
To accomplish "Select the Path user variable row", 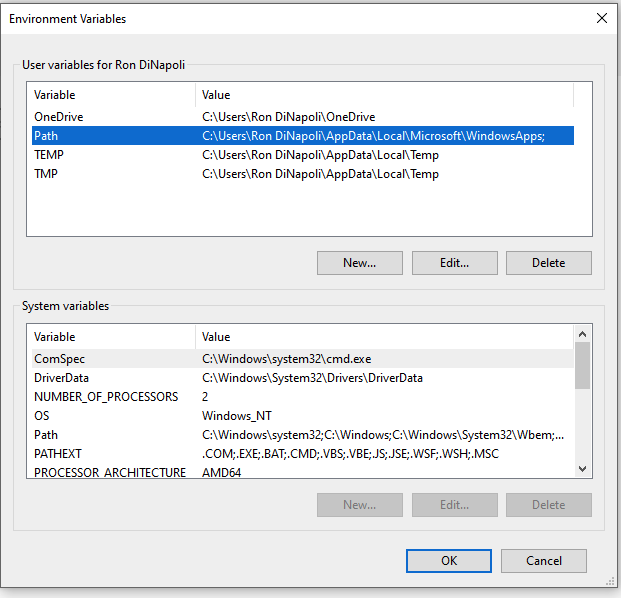I will coord(46,136).
